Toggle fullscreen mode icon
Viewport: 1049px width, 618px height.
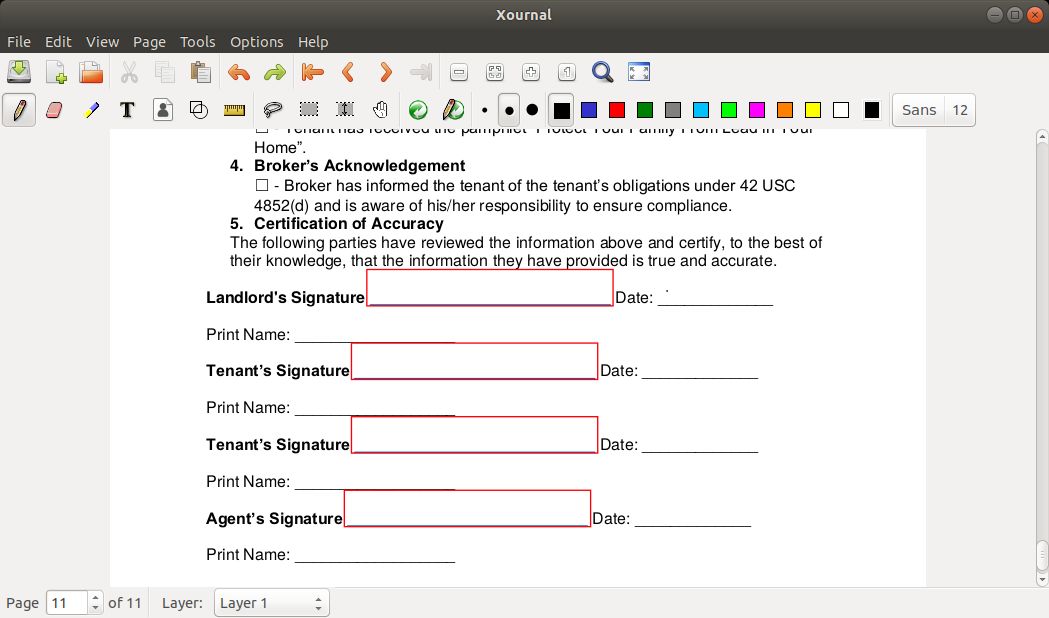click(639, 72)
